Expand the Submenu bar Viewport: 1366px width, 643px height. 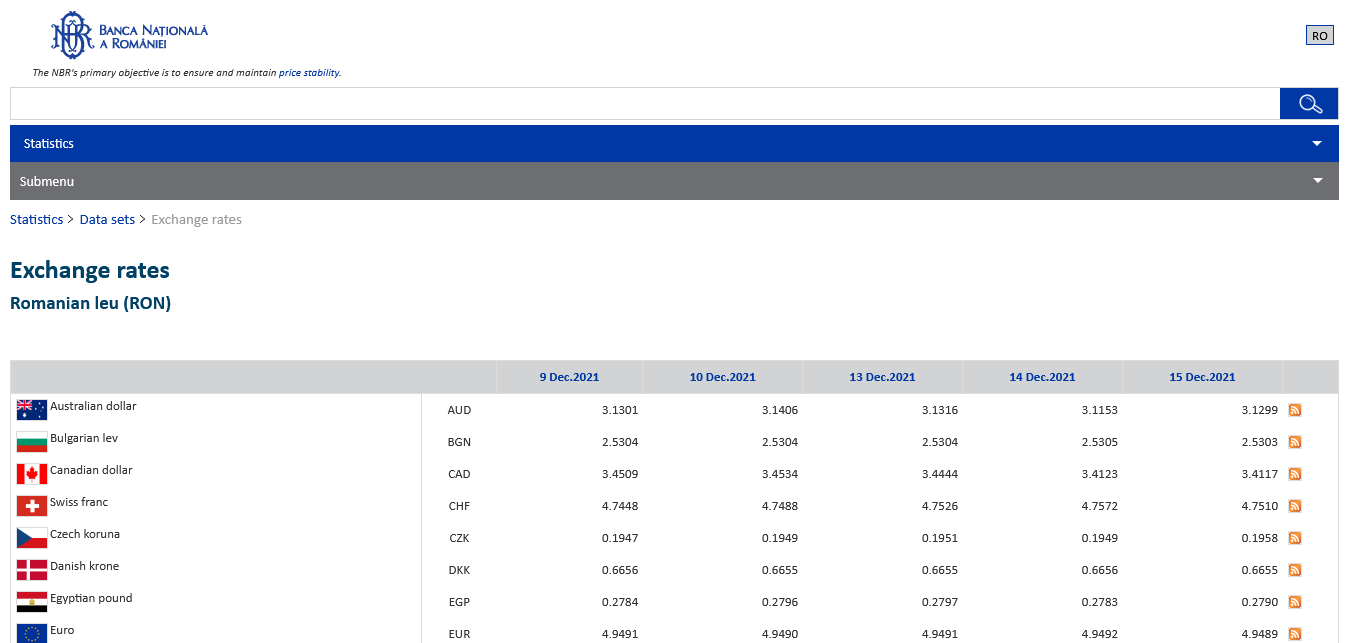(674, 182)
